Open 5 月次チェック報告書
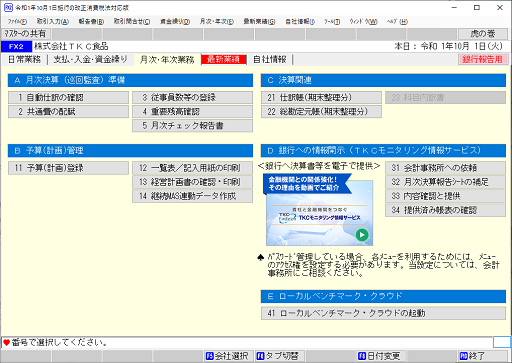The width and height of the screenshot is (512, 363). coord(192,126)
